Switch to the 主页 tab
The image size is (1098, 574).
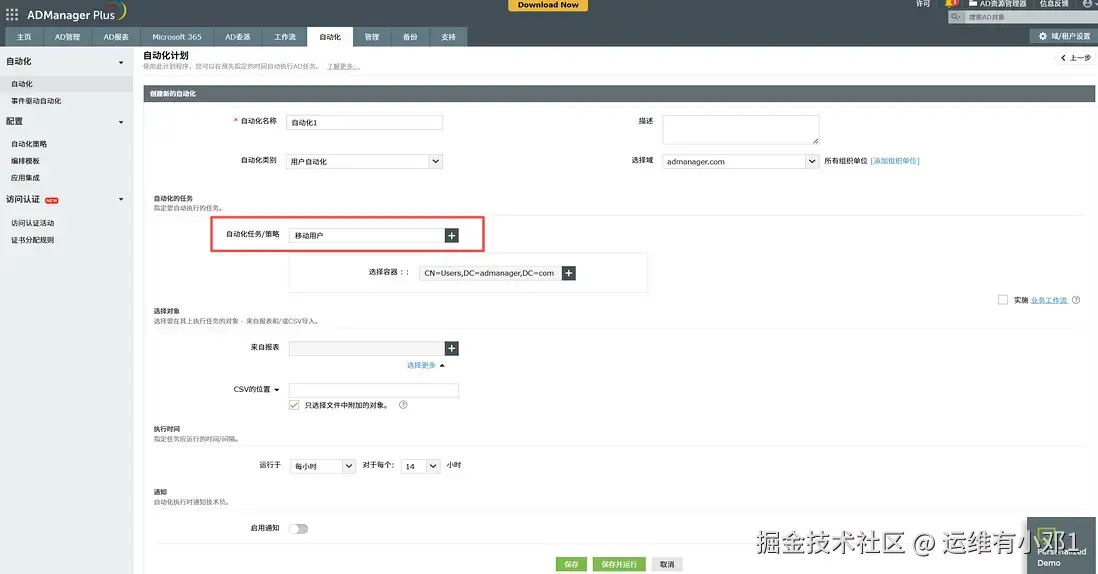[24, 36]
